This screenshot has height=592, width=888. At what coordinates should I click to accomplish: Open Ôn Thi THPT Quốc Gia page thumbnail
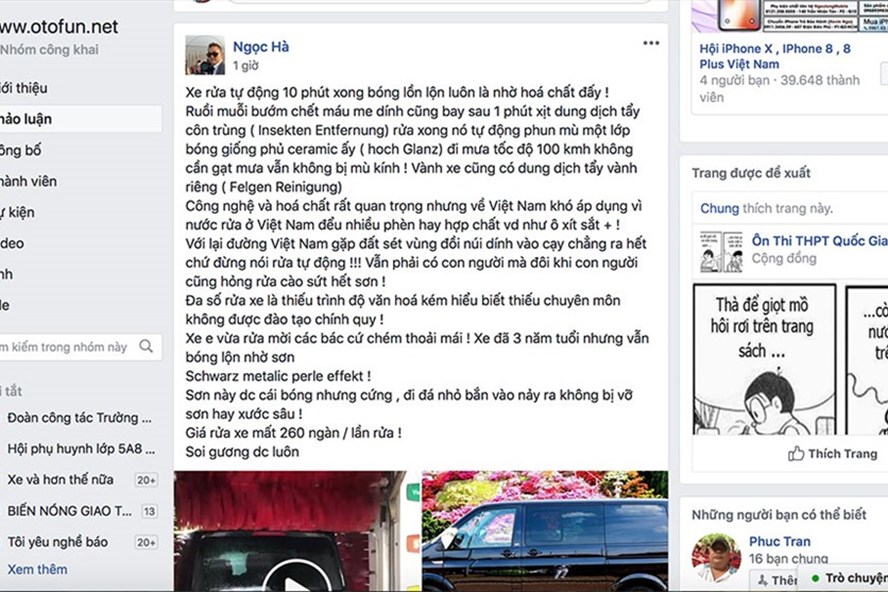(721, 252)
